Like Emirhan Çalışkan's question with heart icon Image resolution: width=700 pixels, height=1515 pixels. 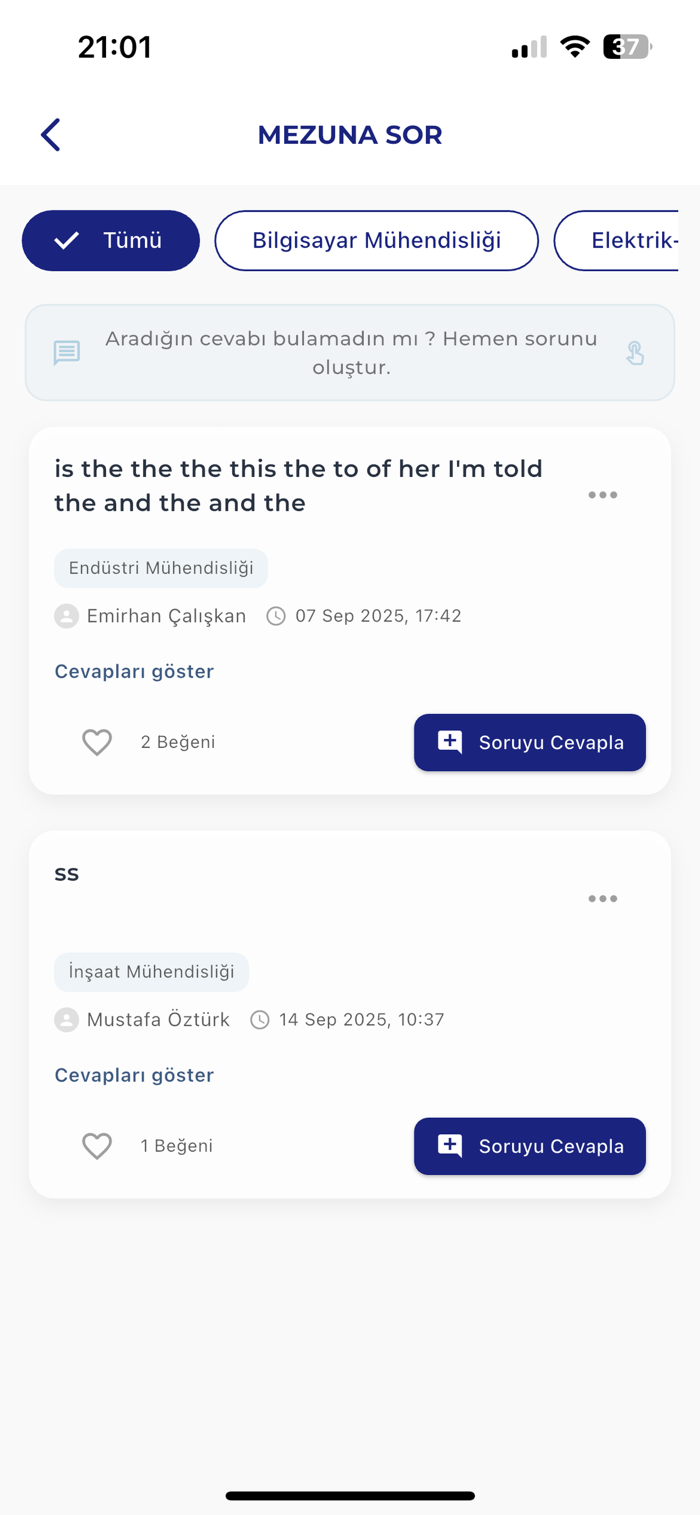coord(97,742)
